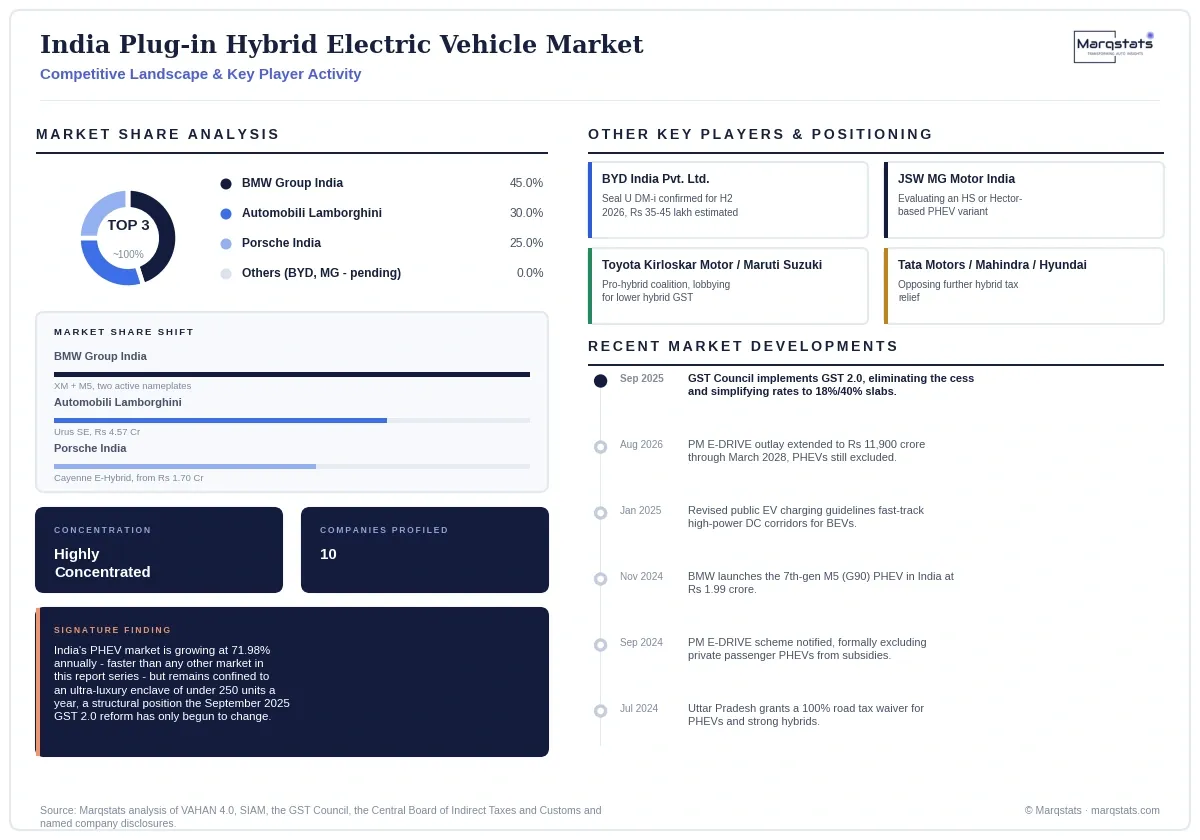Click Porsche India share shift bar
This screenshot has width=1200, height=840.
click(292, 466)
